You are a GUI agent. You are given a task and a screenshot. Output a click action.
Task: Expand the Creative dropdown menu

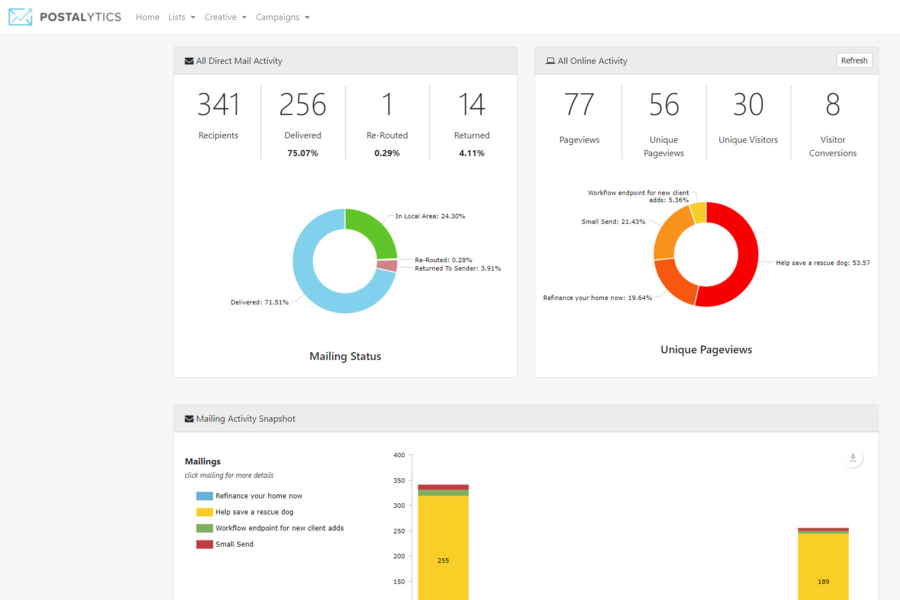pos(225,17)
